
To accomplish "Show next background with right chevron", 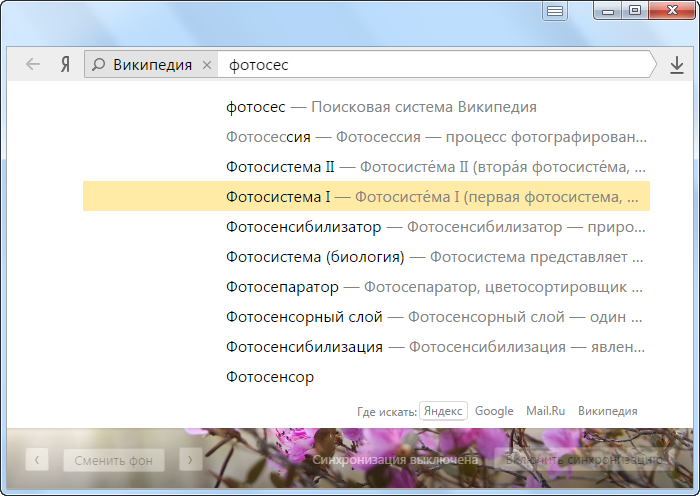I will pos(190,460).
